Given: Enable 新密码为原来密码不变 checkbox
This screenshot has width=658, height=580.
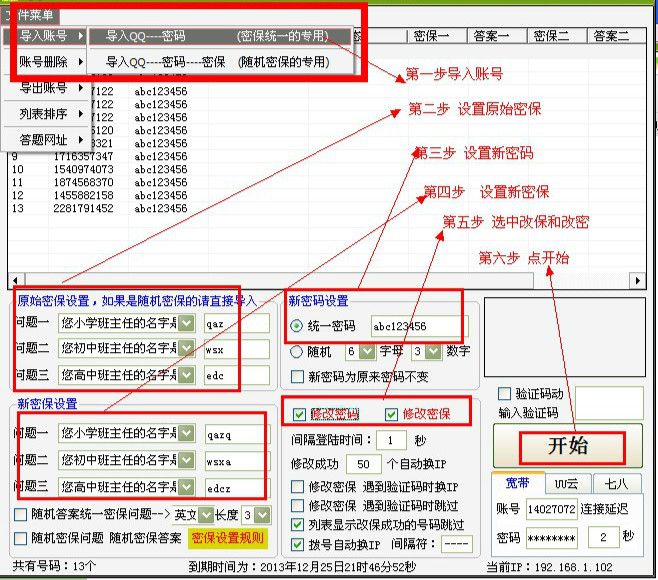Looking at the screenshot, I should tap(297, 377).
